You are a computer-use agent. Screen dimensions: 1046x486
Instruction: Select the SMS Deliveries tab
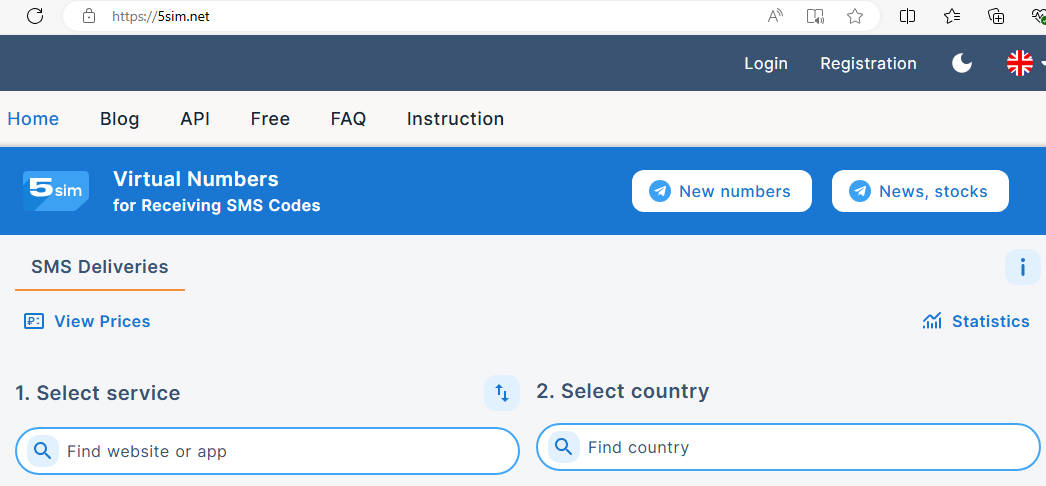(99, 267)
